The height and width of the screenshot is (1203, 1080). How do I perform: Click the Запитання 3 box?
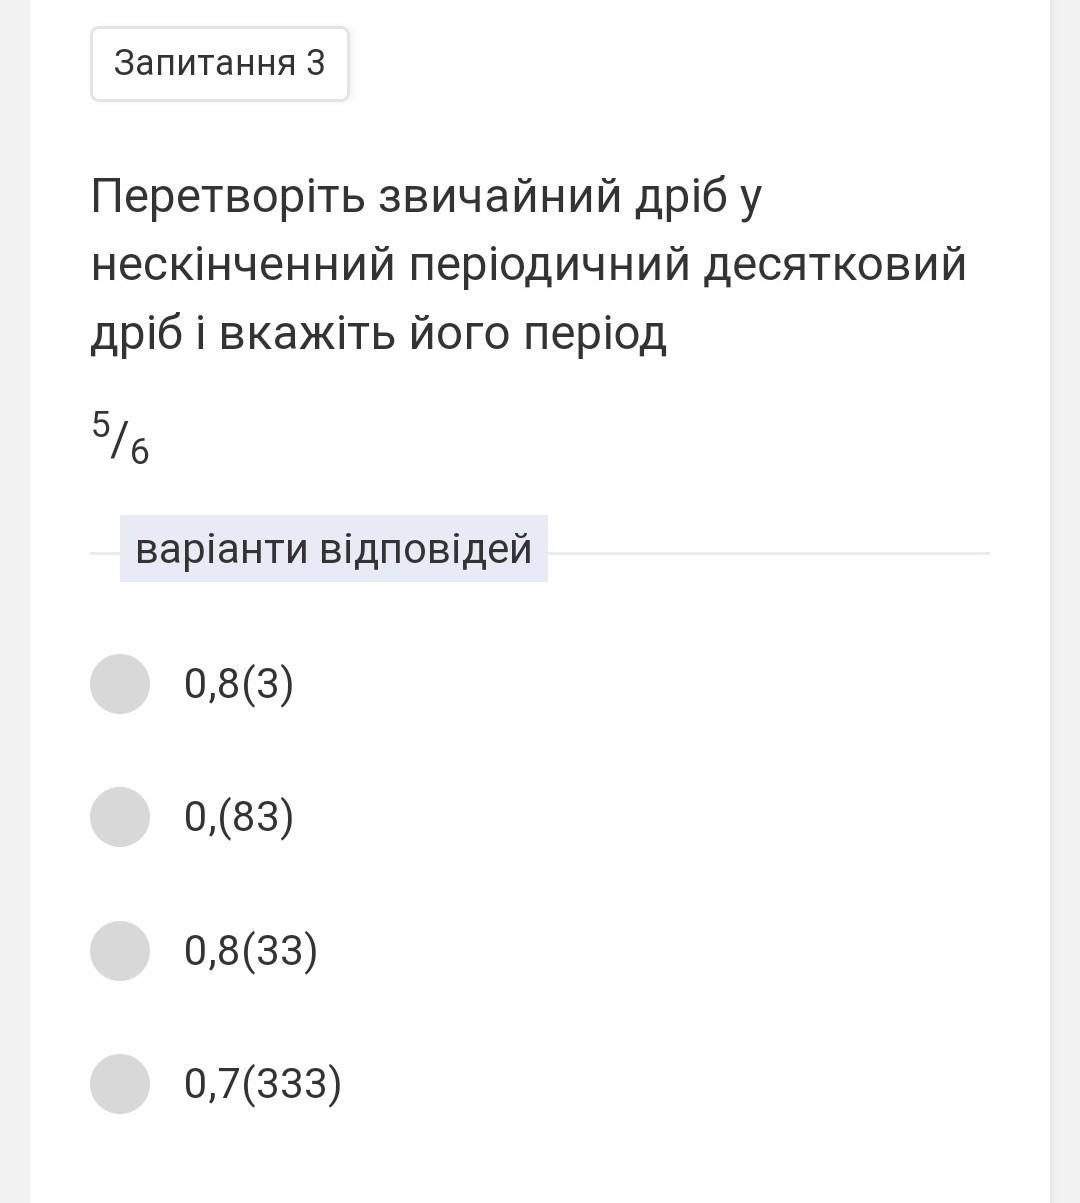[220, 64]
